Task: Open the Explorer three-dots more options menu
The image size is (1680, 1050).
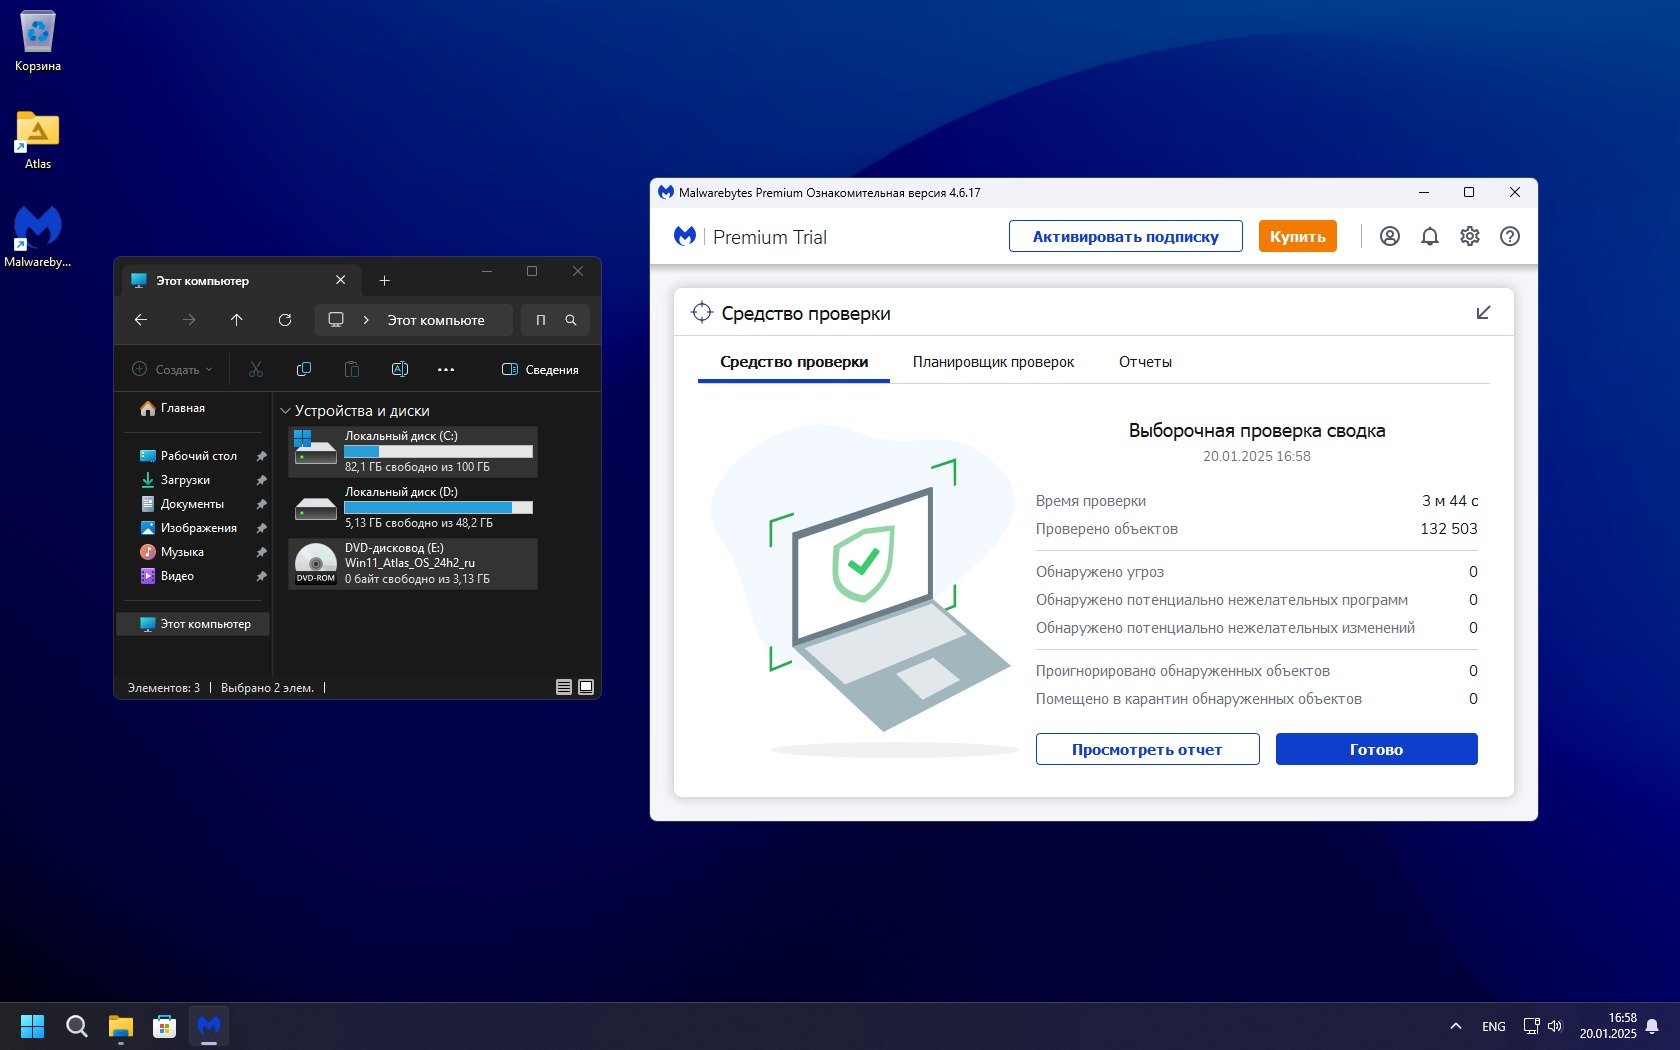Action: (x=446, y=370)
